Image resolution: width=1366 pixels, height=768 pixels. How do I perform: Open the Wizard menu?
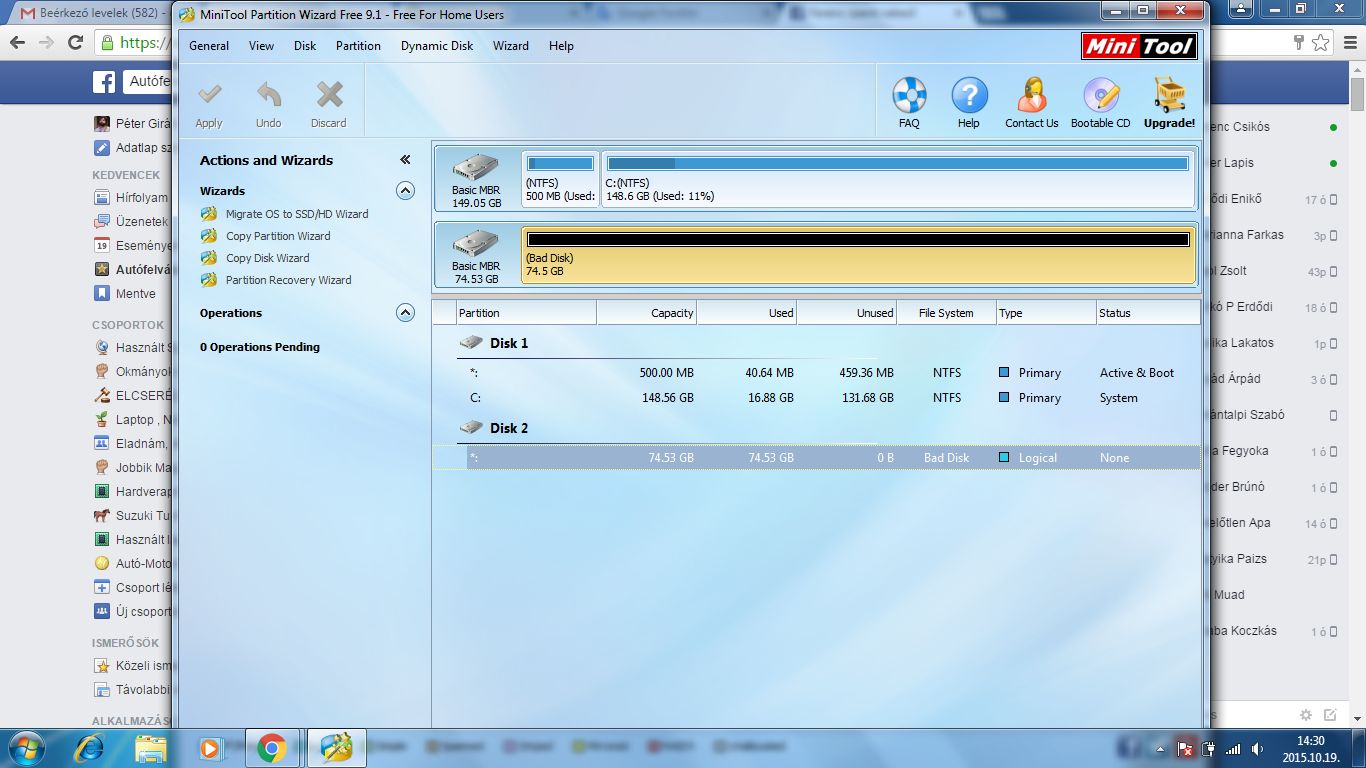tap(510, 46)
